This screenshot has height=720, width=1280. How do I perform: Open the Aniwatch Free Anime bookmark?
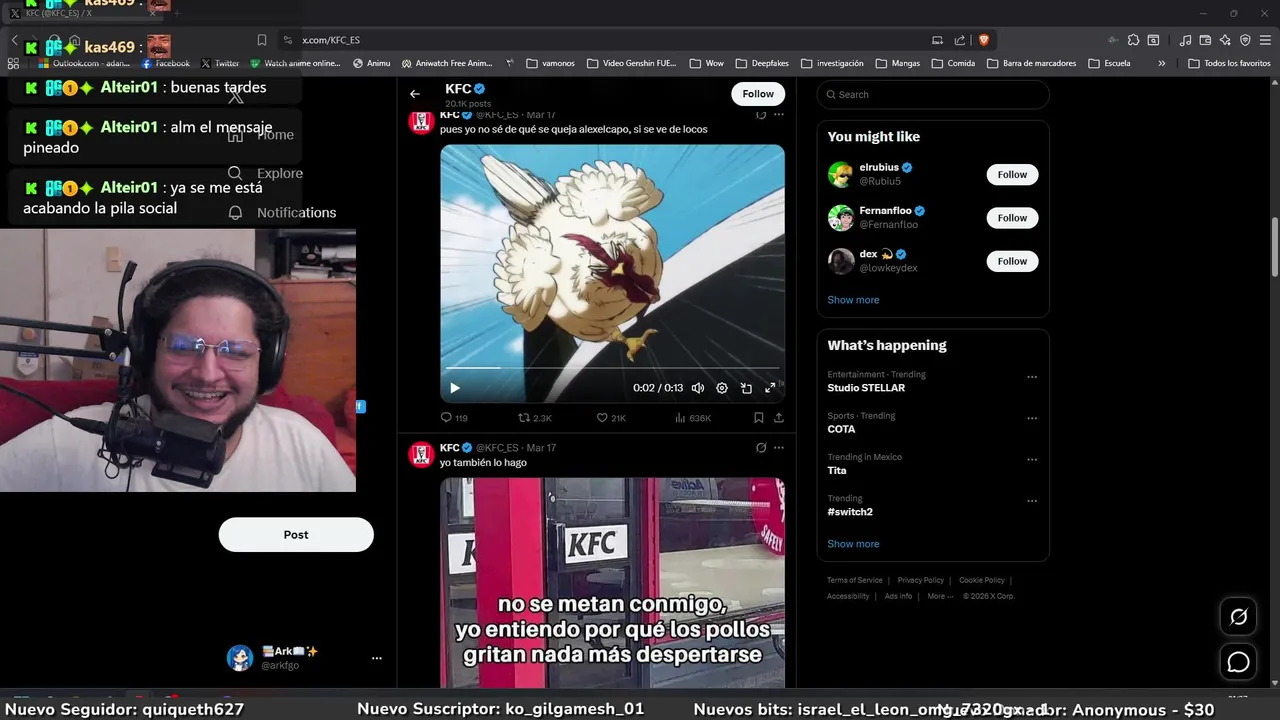[x=447, y=63]
